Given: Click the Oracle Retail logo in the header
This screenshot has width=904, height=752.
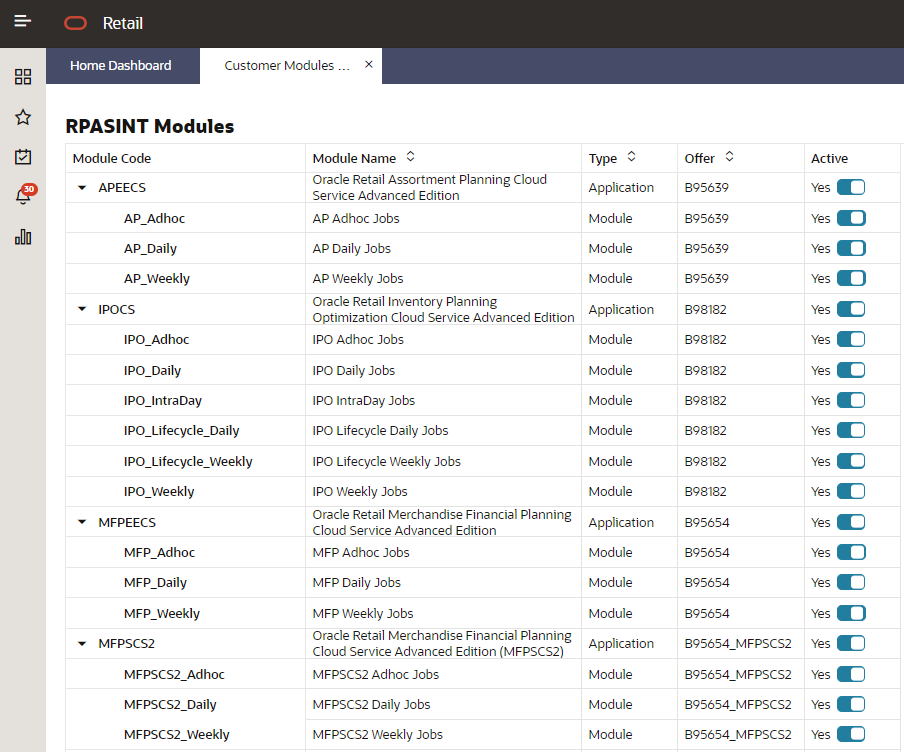Looking at the screenshot, I should click(75, 23).
